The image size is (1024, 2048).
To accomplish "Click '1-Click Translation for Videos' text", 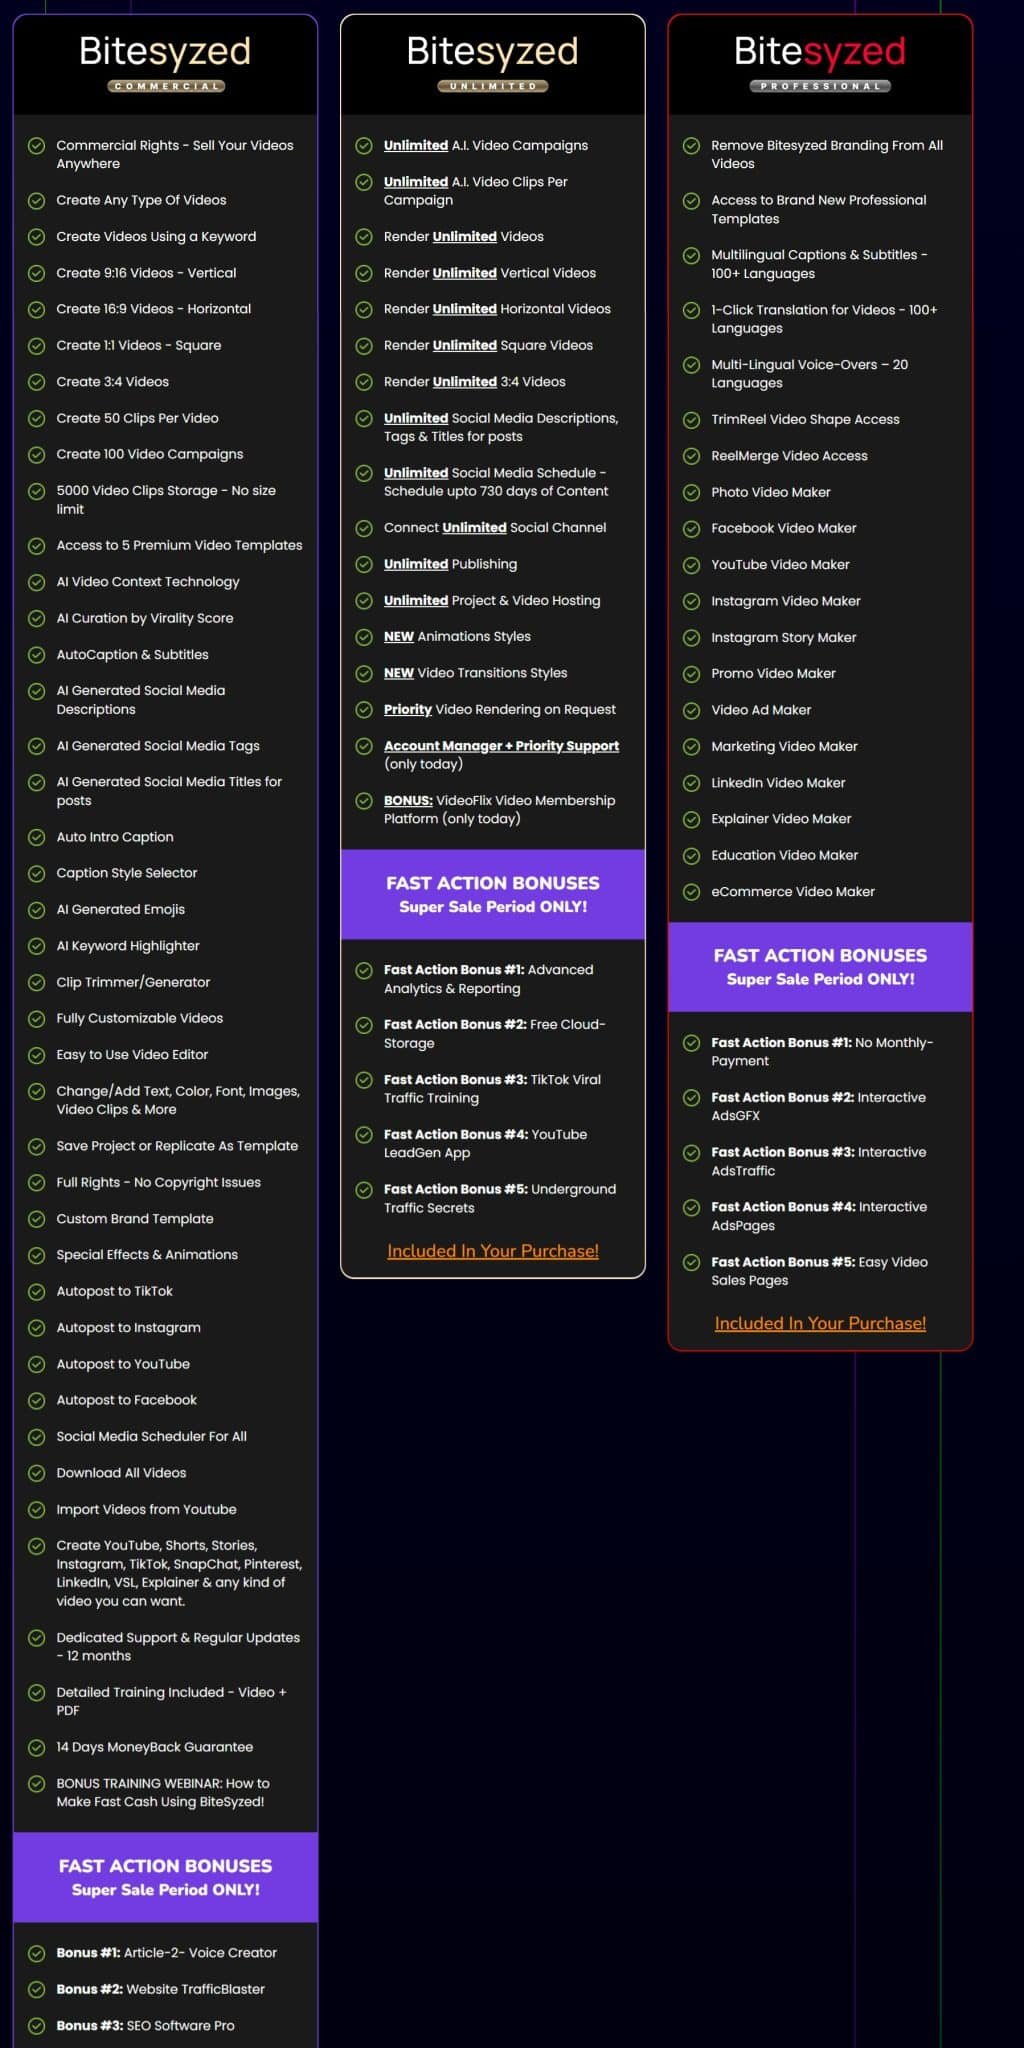I will pyautogui.click(x=824, y=319).
